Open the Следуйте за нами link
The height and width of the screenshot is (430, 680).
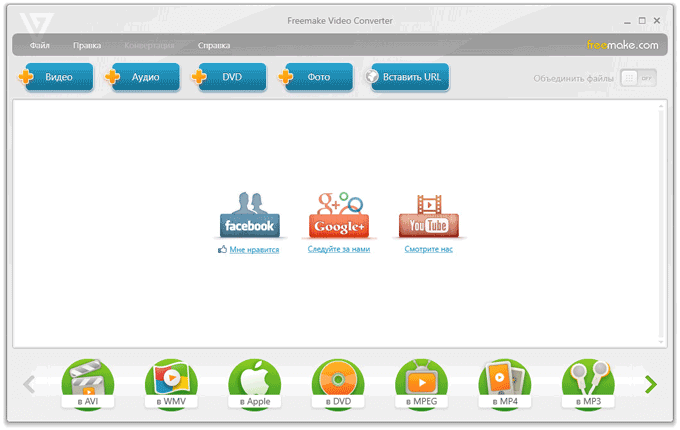339,249
